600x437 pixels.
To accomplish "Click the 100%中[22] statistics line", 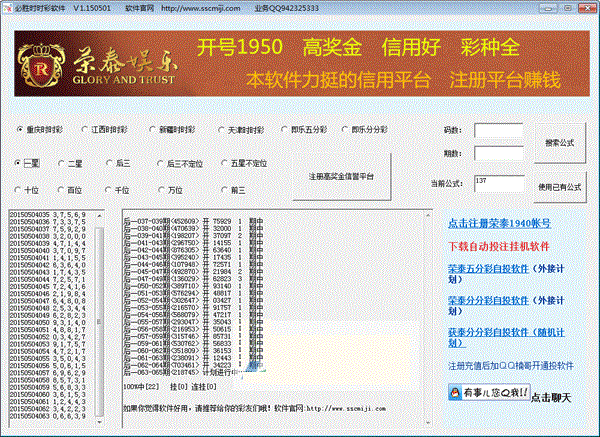I will click(170, 387).
